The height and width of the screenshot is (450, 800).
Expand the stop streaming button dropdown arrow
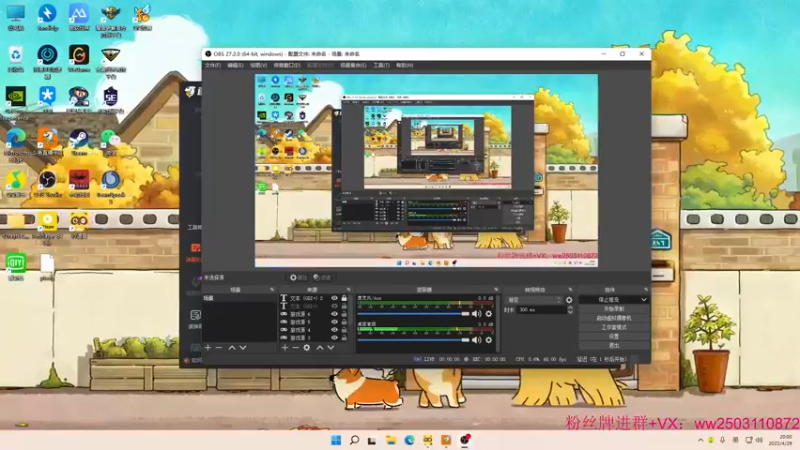pos(644,299)
